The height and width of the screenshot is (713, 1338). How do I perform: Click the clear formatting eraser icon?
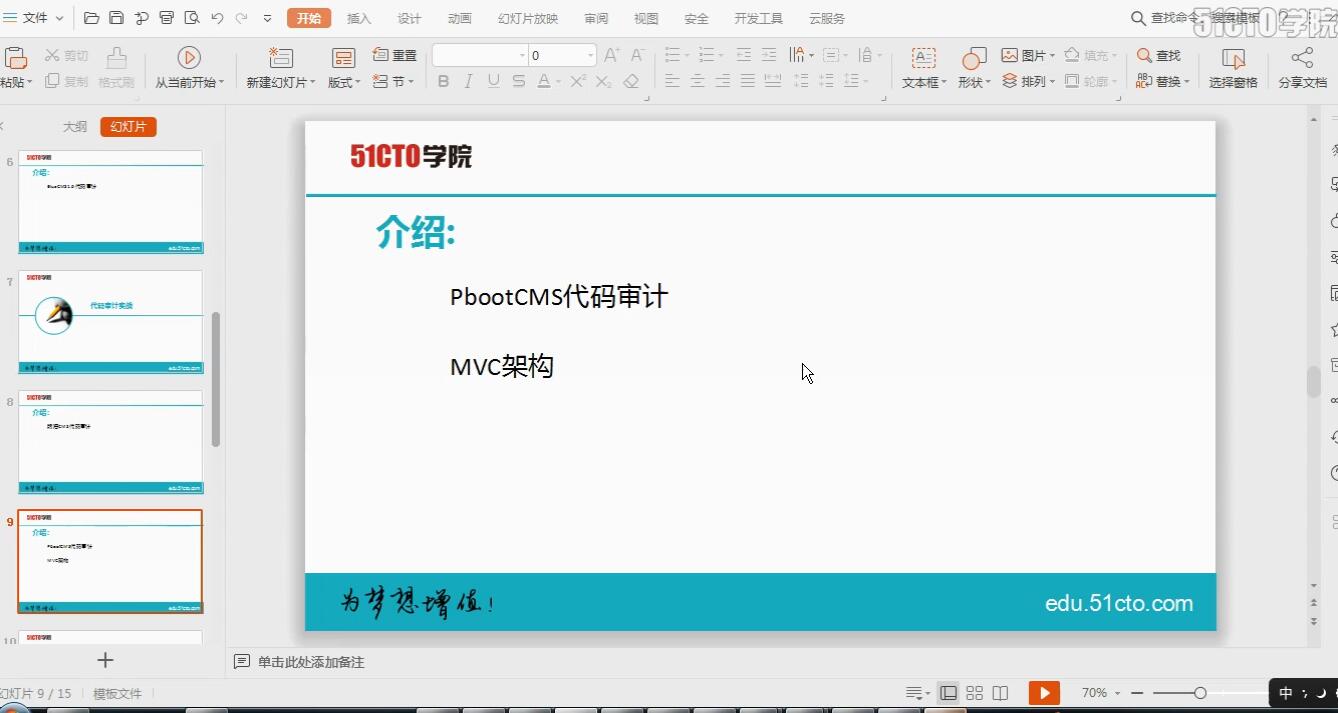point(631,82)
